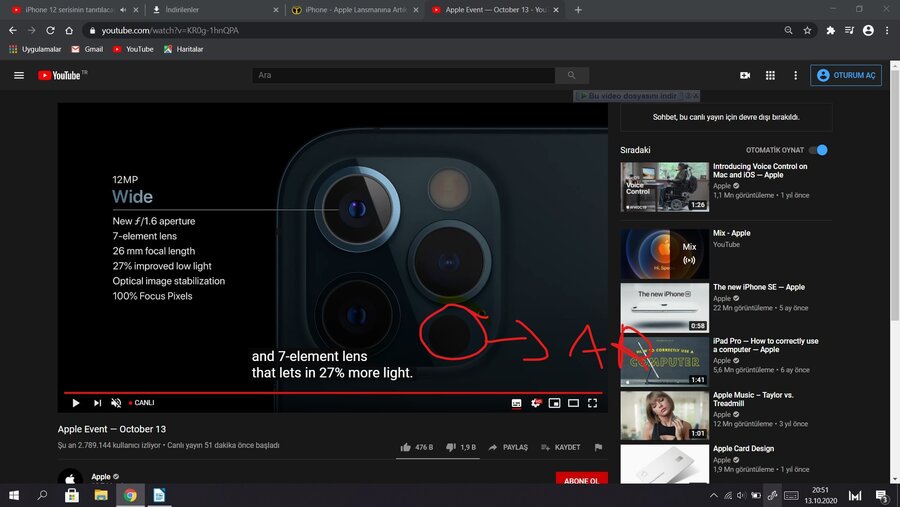Open the browser home page

click(x=69, y=30)
